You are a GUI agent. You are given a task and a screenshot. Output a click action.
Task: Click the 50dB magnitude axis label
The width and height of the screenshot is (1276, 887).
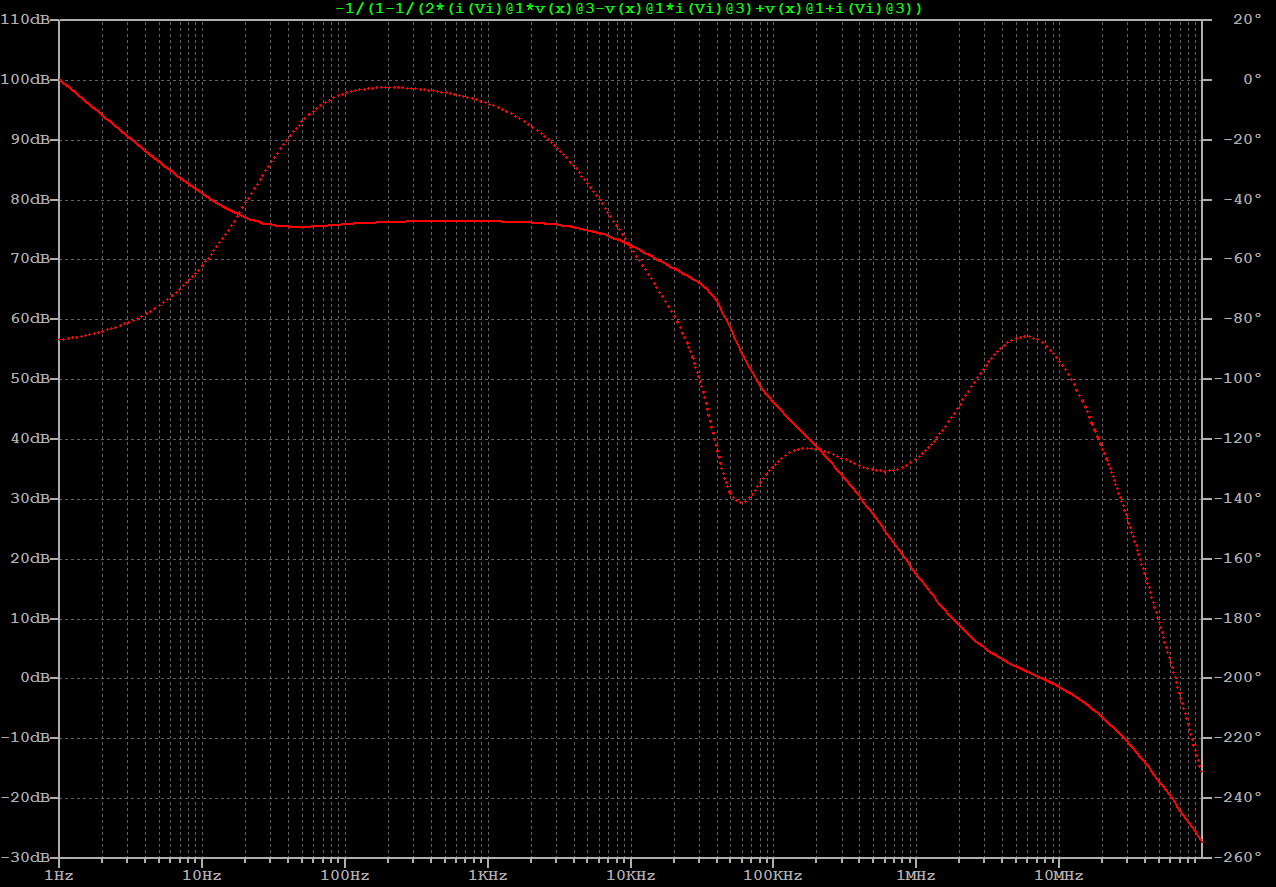[x=29, y=379]
